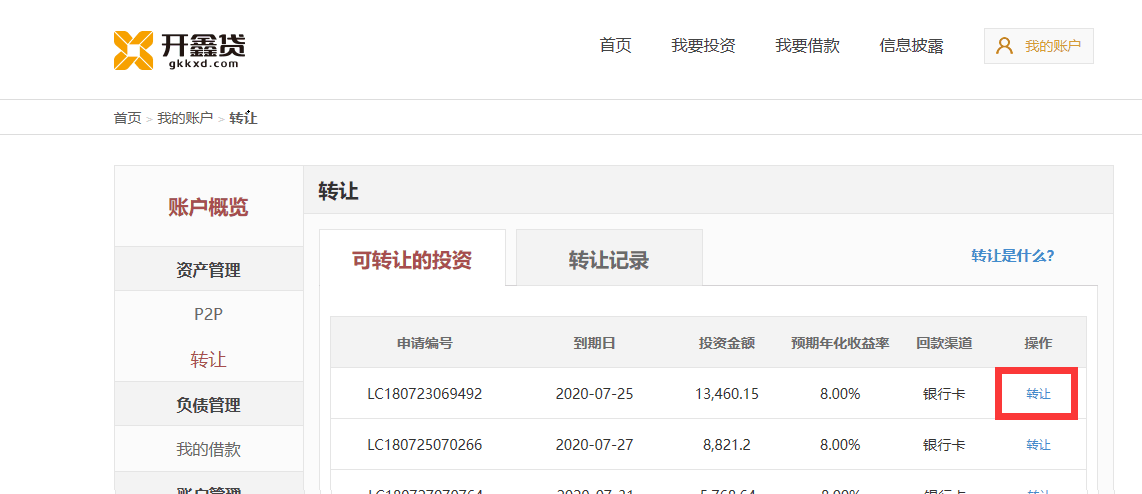
Task: Expand the 资产管理 sidebar section
Action: [x=208, y=270]
